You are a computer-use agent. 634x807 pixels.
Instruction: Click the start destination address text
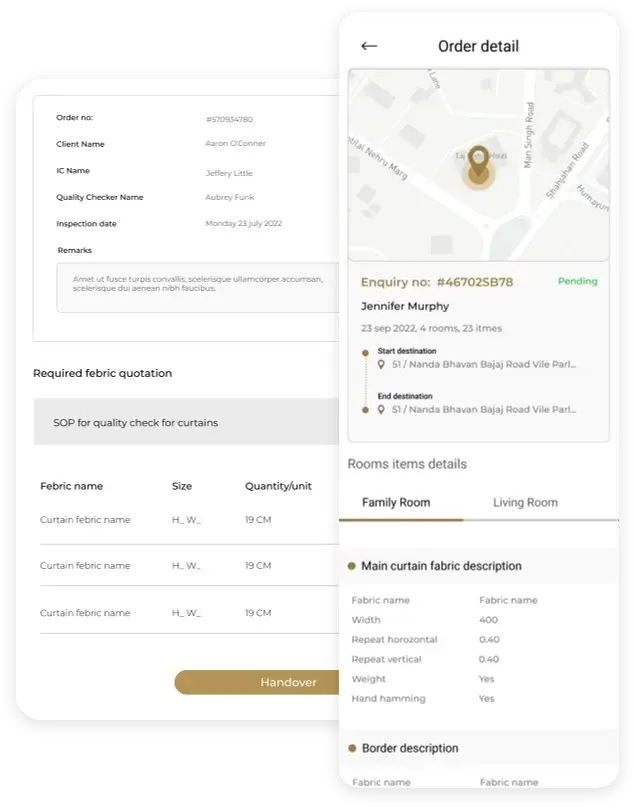(x=484, y=364)
